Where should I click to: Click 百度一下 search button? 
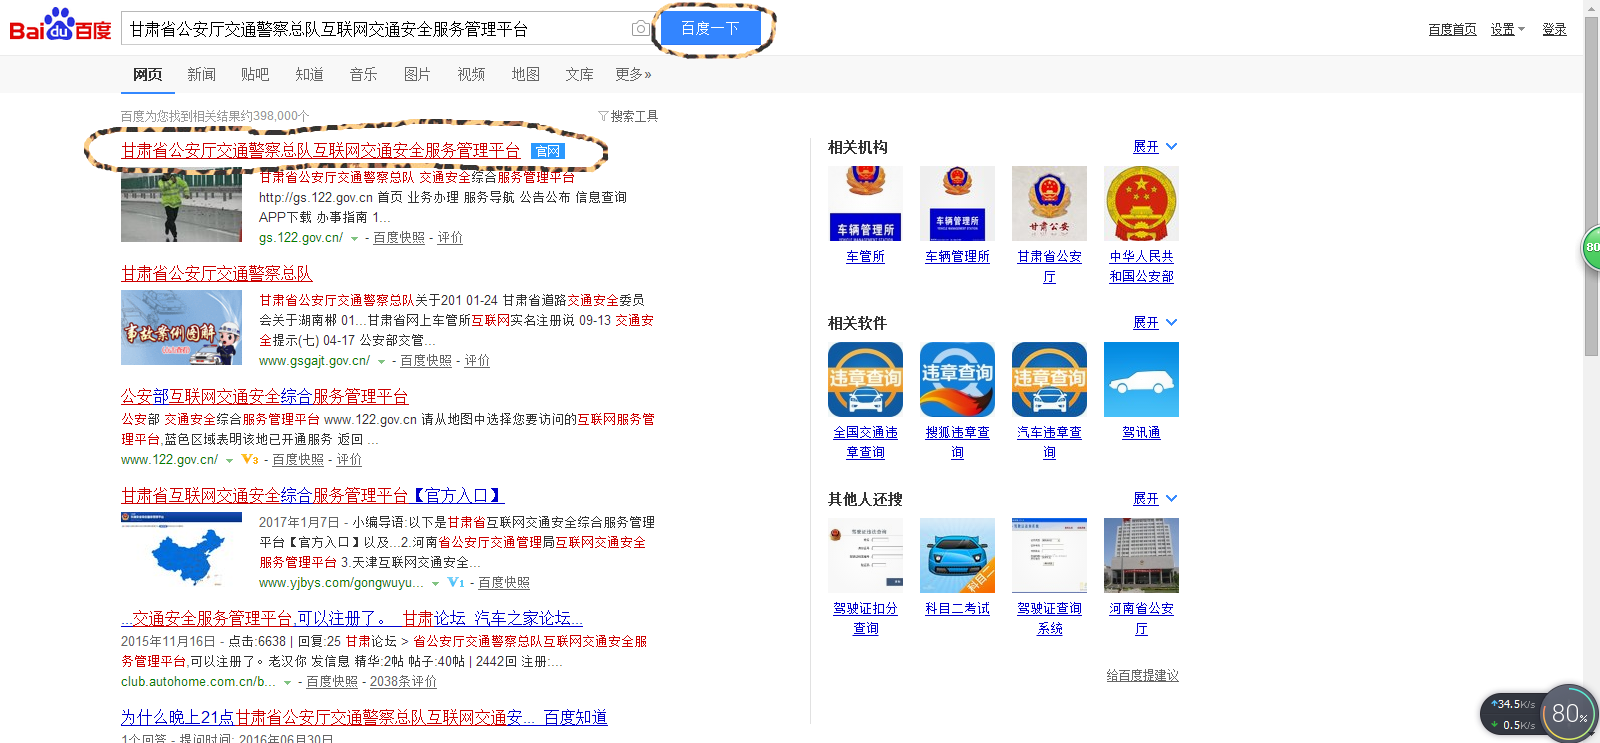tap(710, 28)
